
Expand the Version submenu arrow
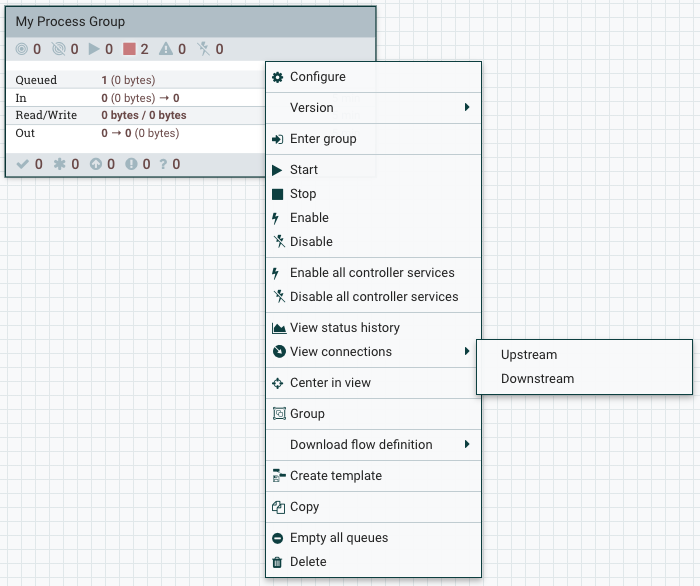point(467,108)
